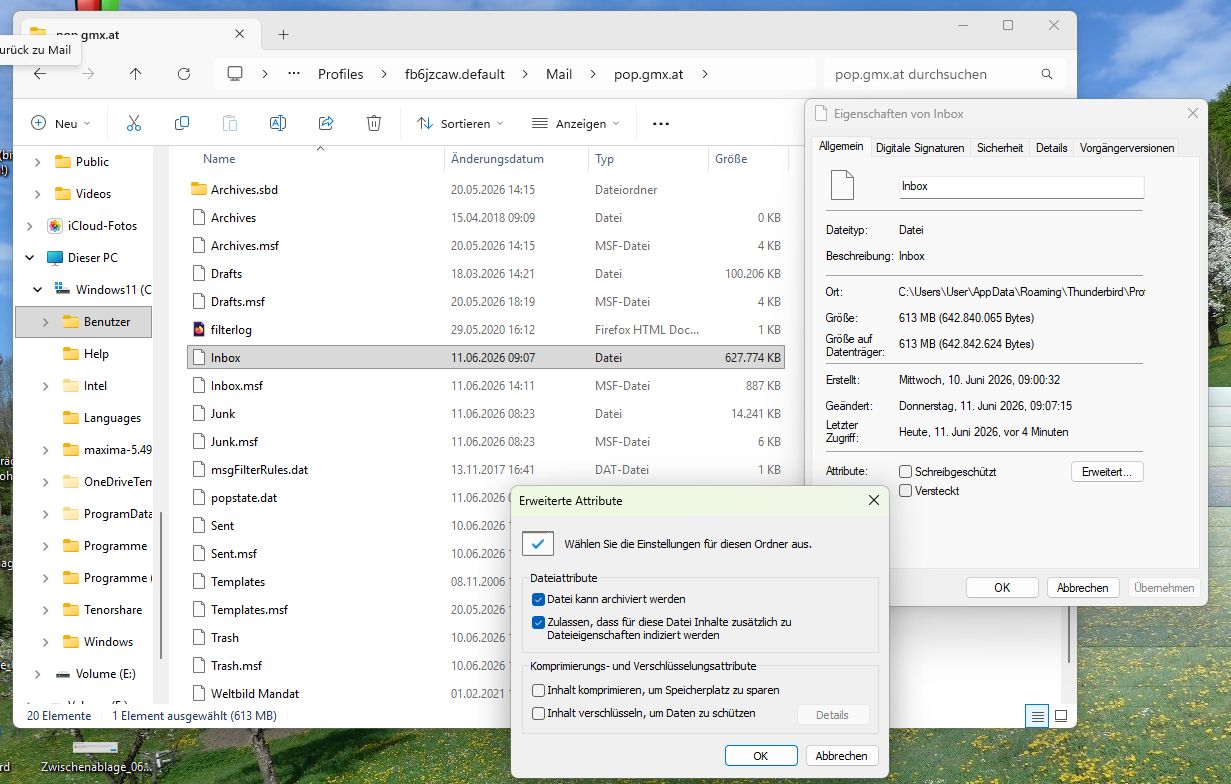The height and width of the screenshot is (784, 1231).
Task: Open the Anzeigen dropdown
Action: pyautogui.click(x=576, y=123)
